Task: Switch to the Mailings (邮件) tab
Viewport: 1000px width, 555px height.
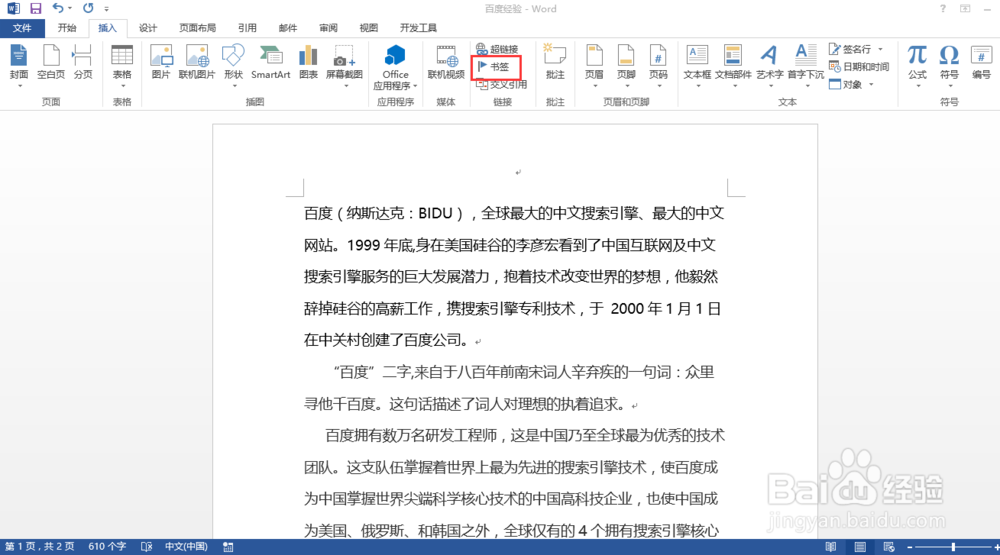Action: pos(288,28)
